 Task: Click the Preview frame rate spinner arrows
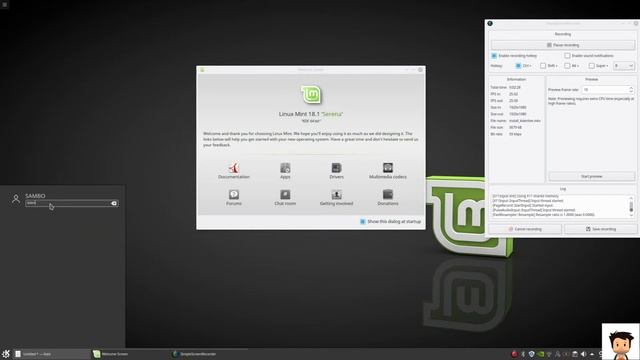pos(631,89)
